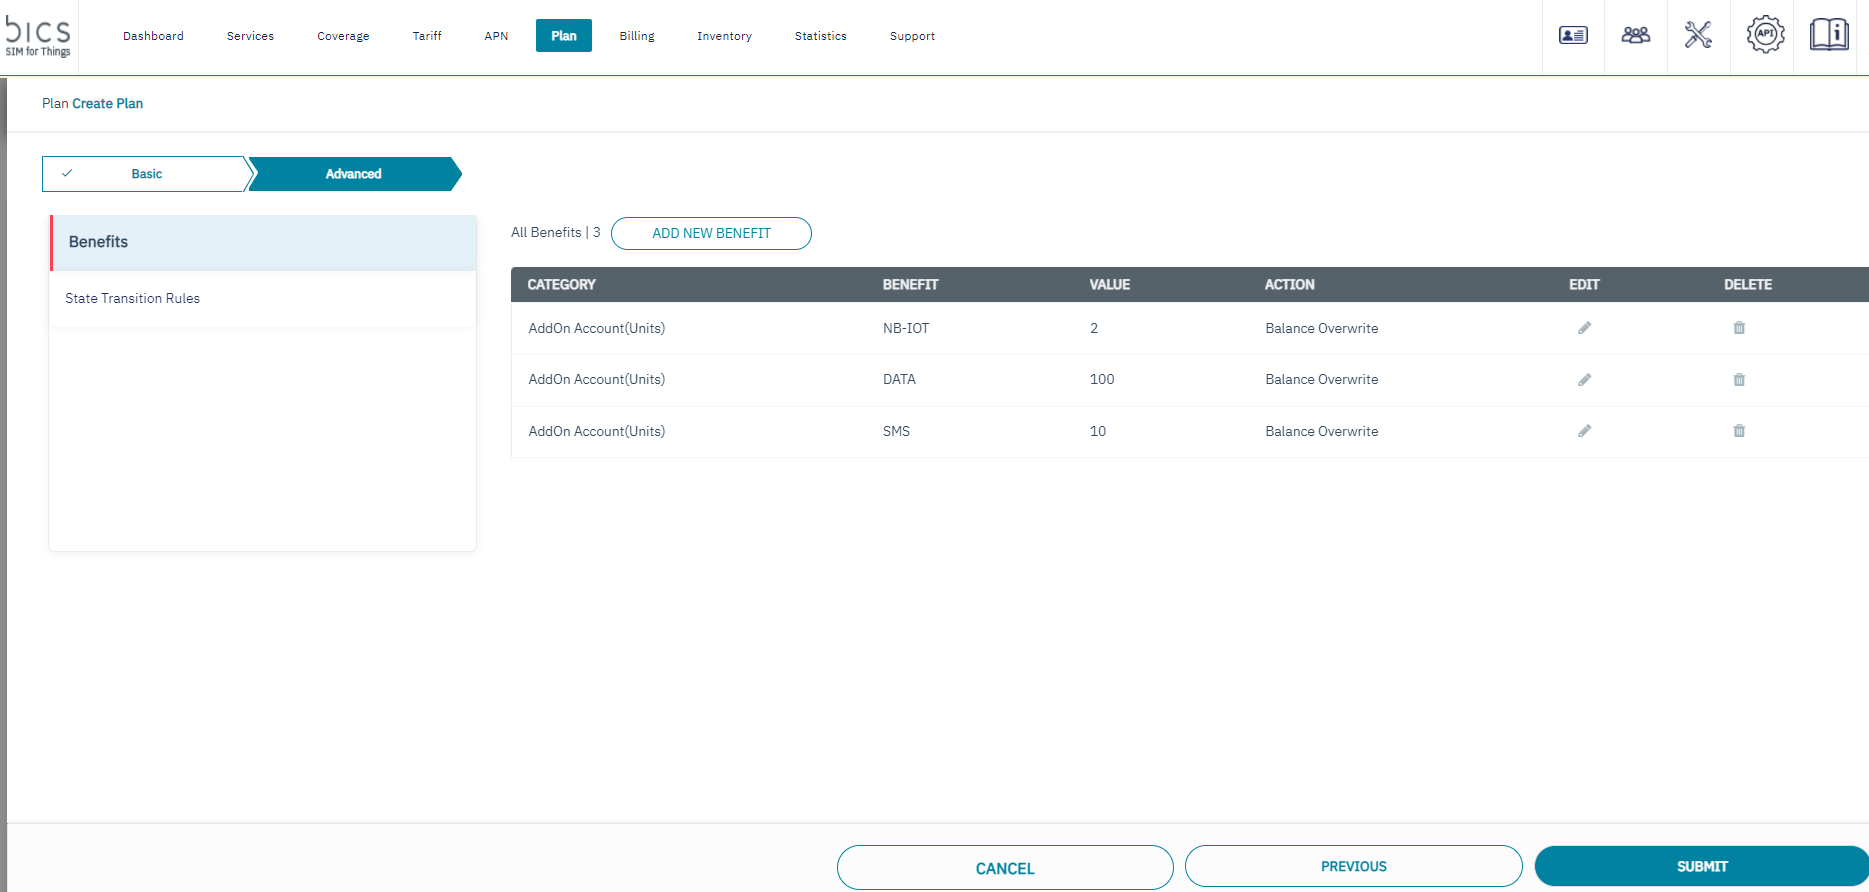Open the documentation book icon
This screenshot has width=1869, height=892.
(x=1829, y=35)
